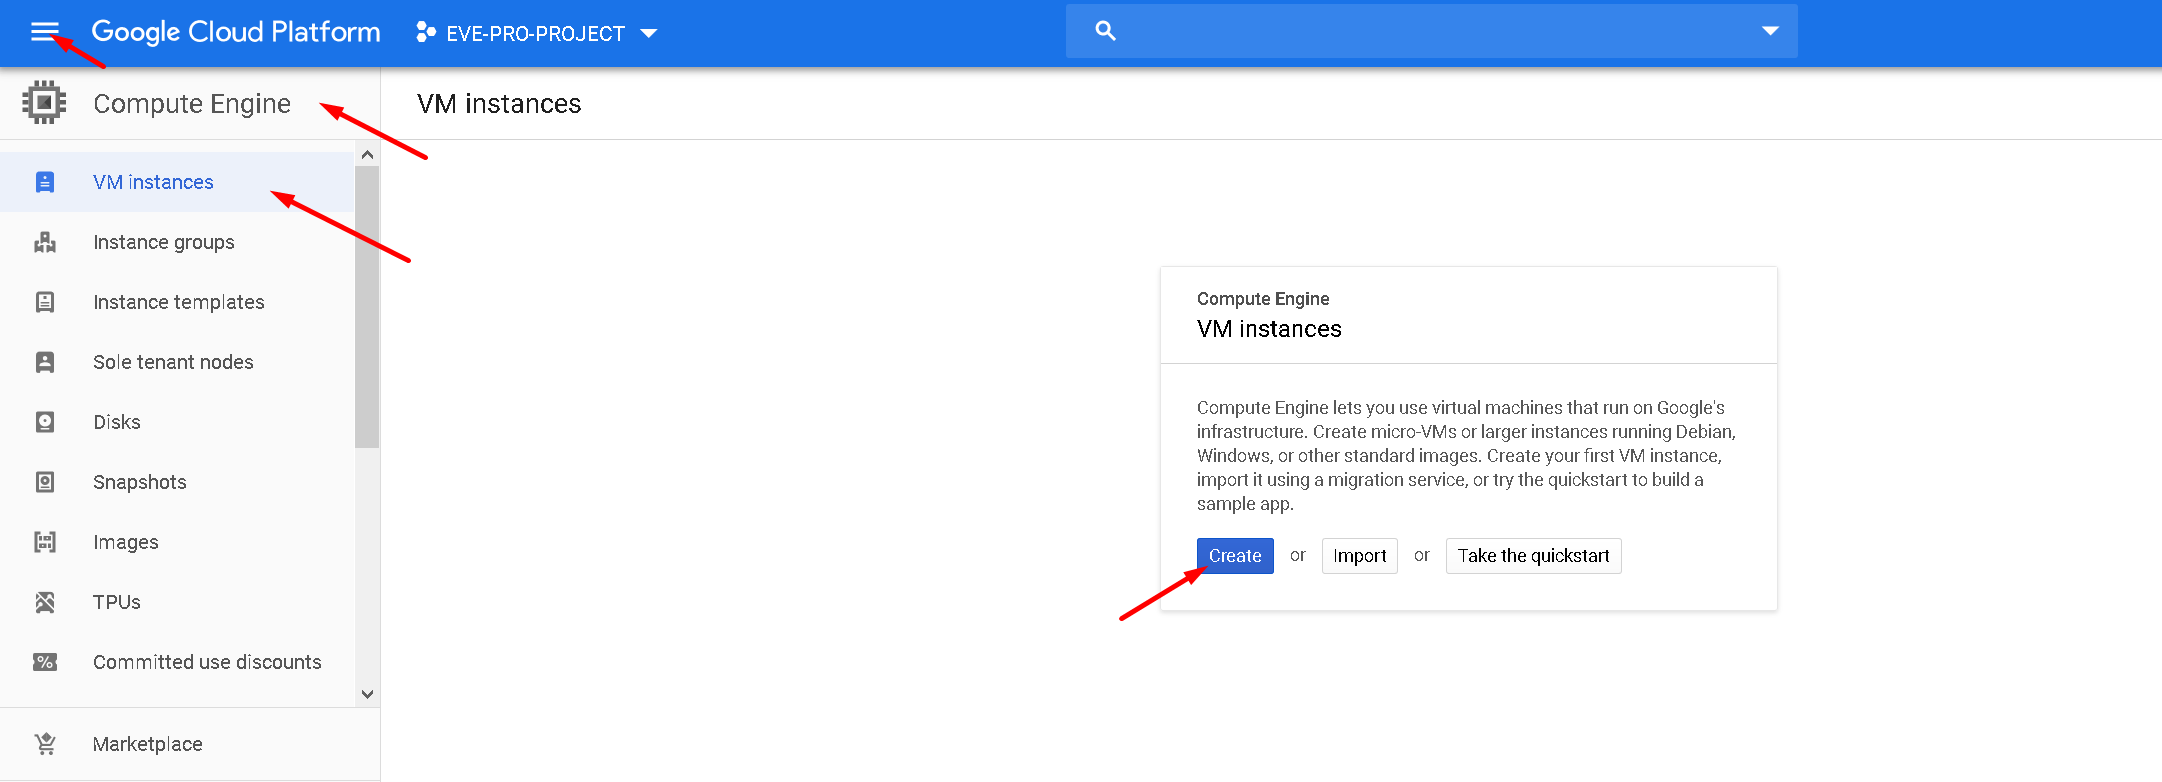
Task: Click the Snapshots icon in sidebar
Action: click(45, 482)
